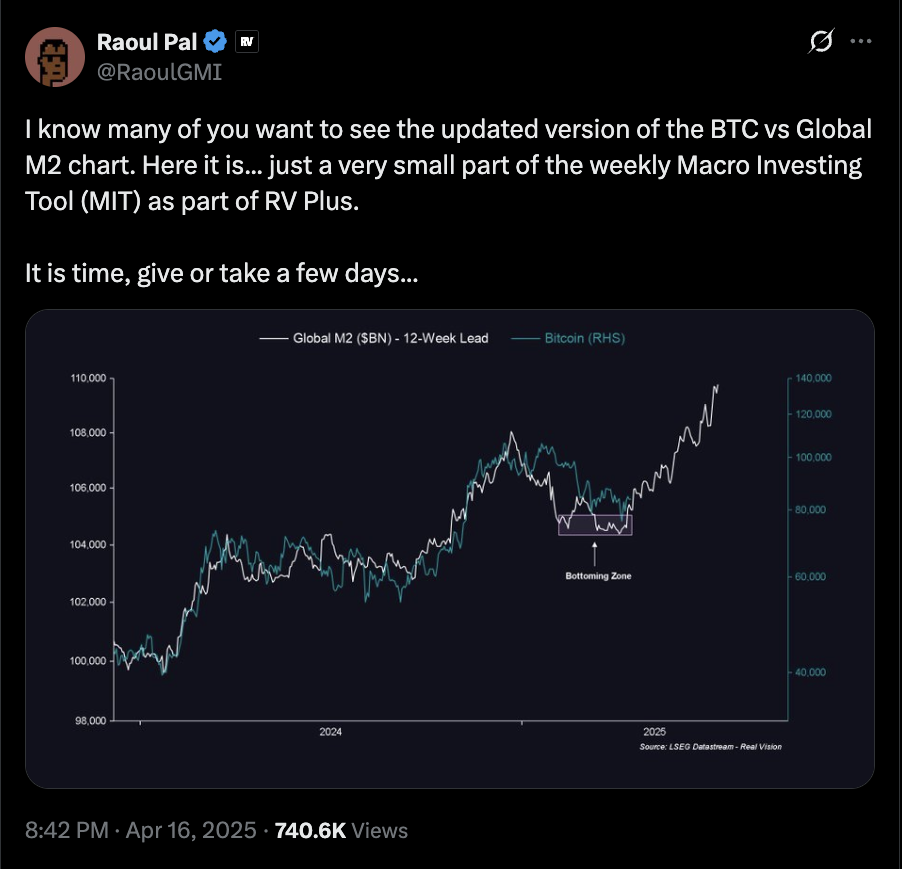
Task: Click the Global M2 12-Week Lead legend
Action: tap(376, 338)
